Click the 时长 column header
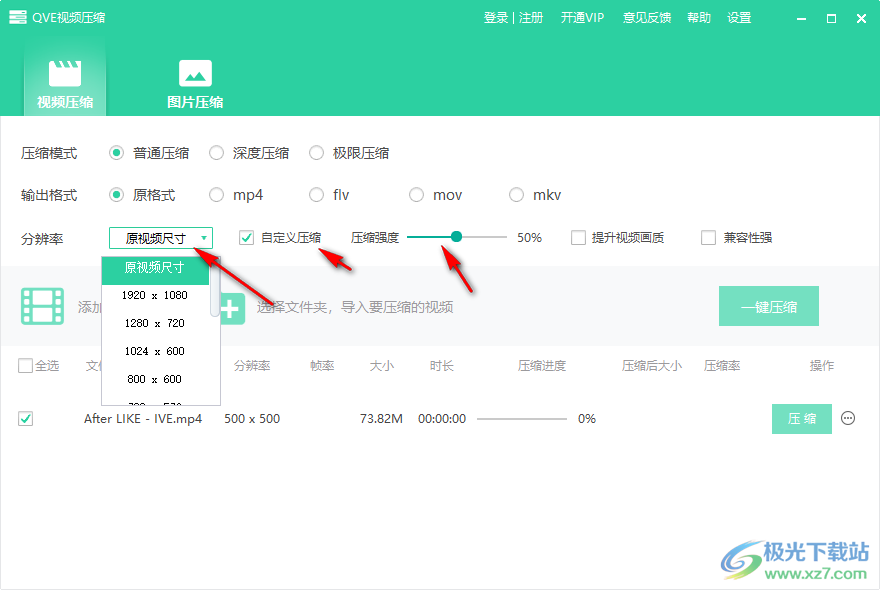This screenshot has width=880, height=590. point(442,366)
